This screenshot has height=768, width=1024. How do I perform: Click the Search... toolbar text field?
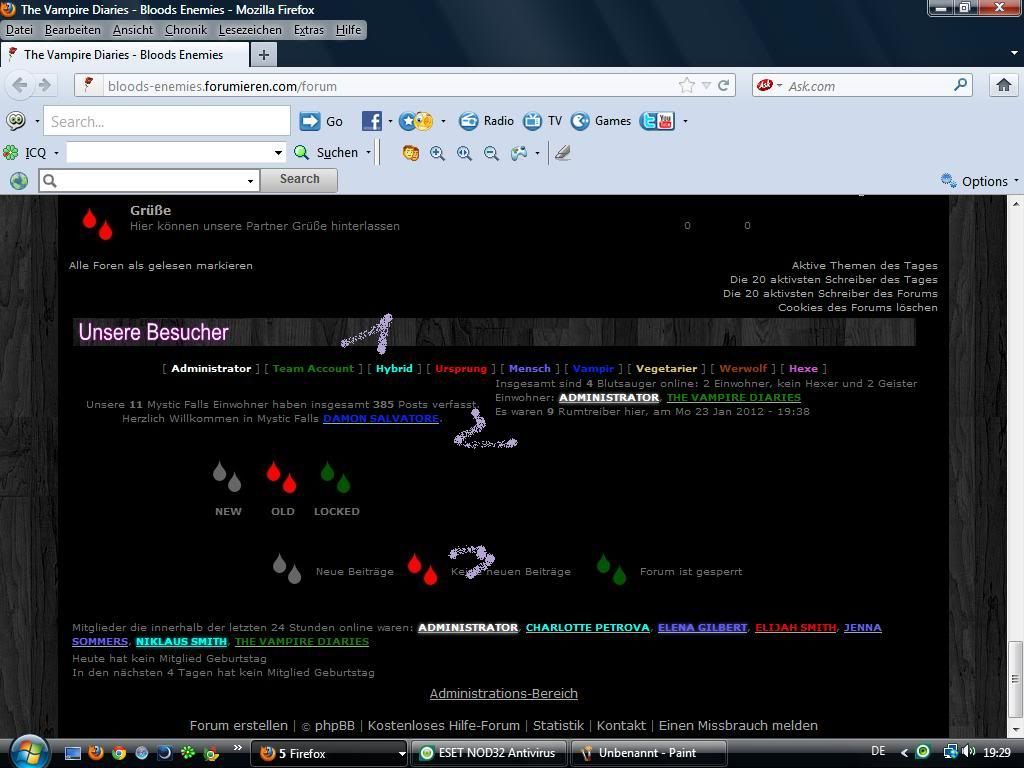click(x=167, y=121)
